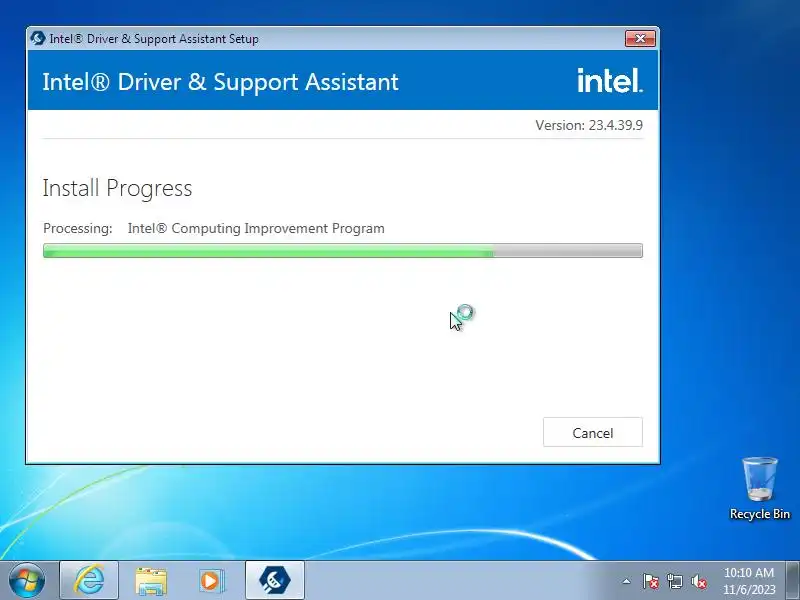Click the Intel® Driver & Support Assistant Setup title bar text

[x=154, y=39]
